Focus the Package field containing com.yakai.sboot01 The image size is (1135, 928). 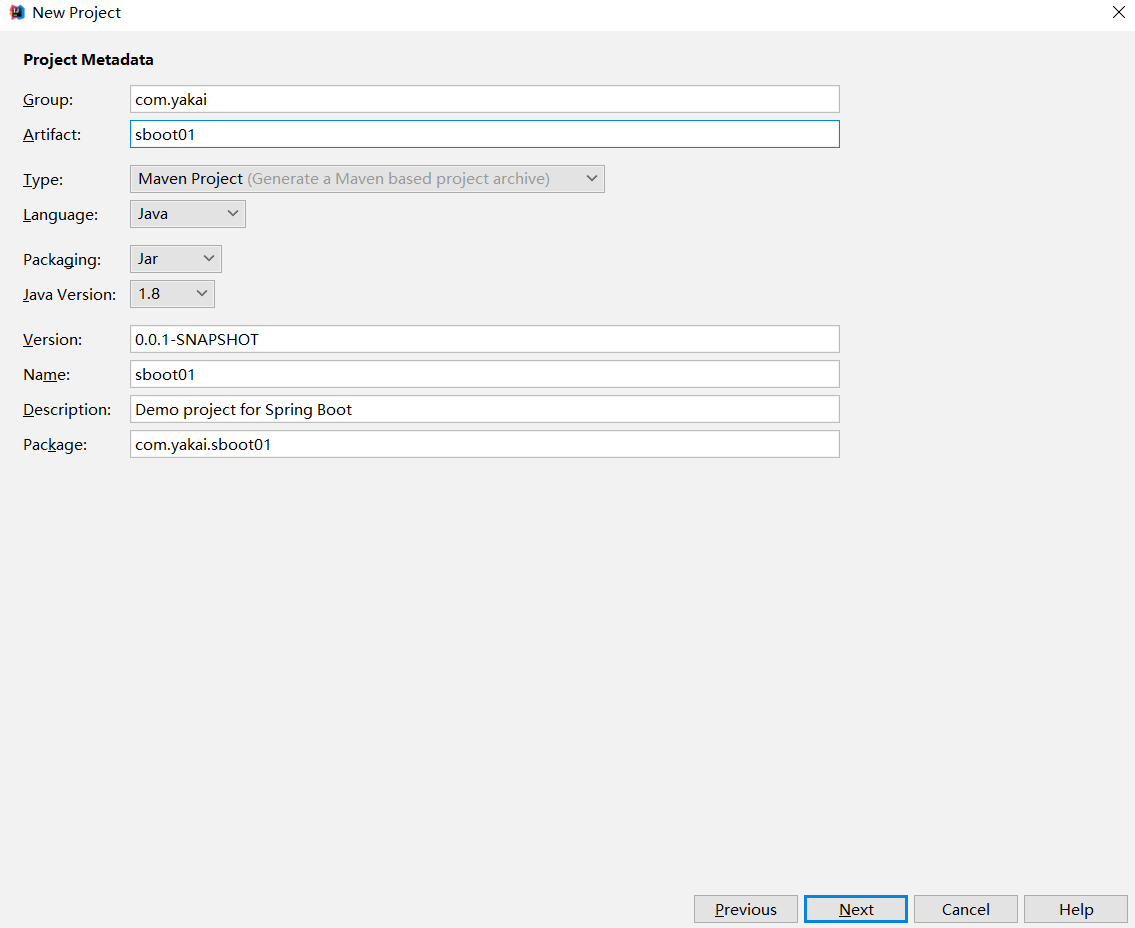pos(484,444)
